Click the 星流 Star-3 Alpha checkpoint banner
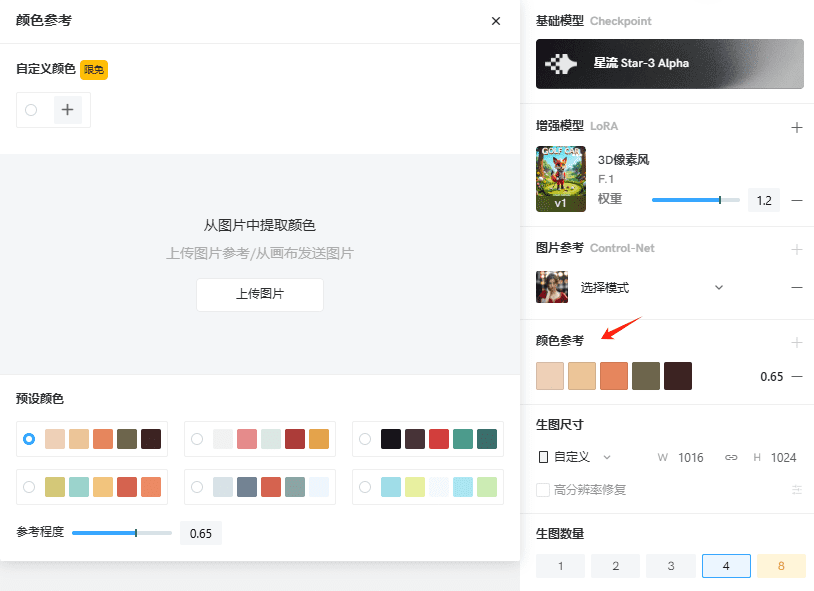This screenshot has width=814, height=591. point(669,64)
